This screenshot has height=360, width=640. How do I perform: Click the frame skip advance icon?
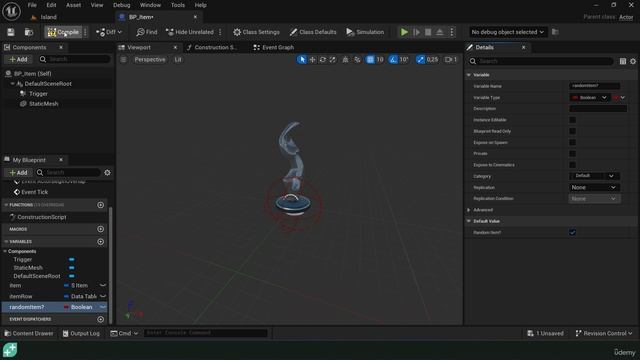click(416, 32)
